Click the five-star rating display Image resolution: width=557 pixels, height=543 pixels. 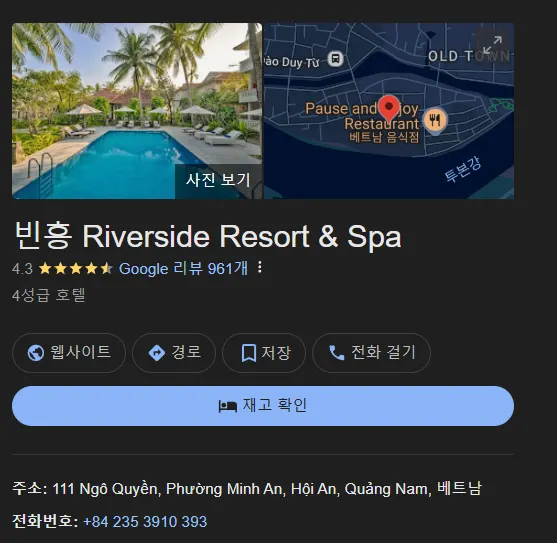(76, 268)
